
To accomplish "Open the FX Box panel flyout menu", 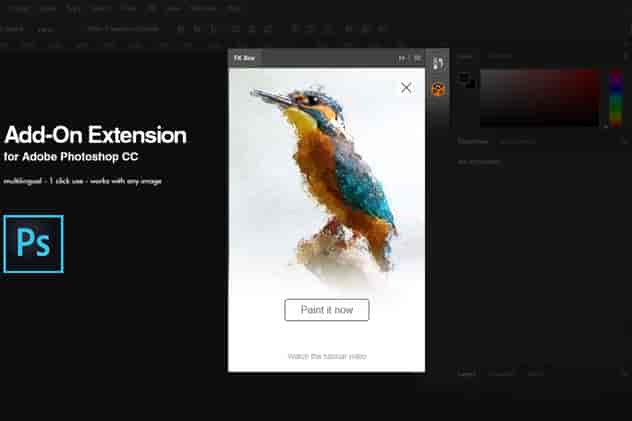I will (417, 58).
